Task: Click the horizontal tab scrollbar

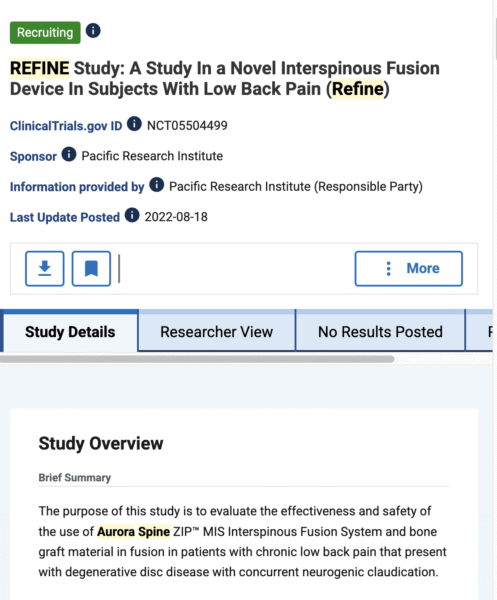Action: pos(197,359)
